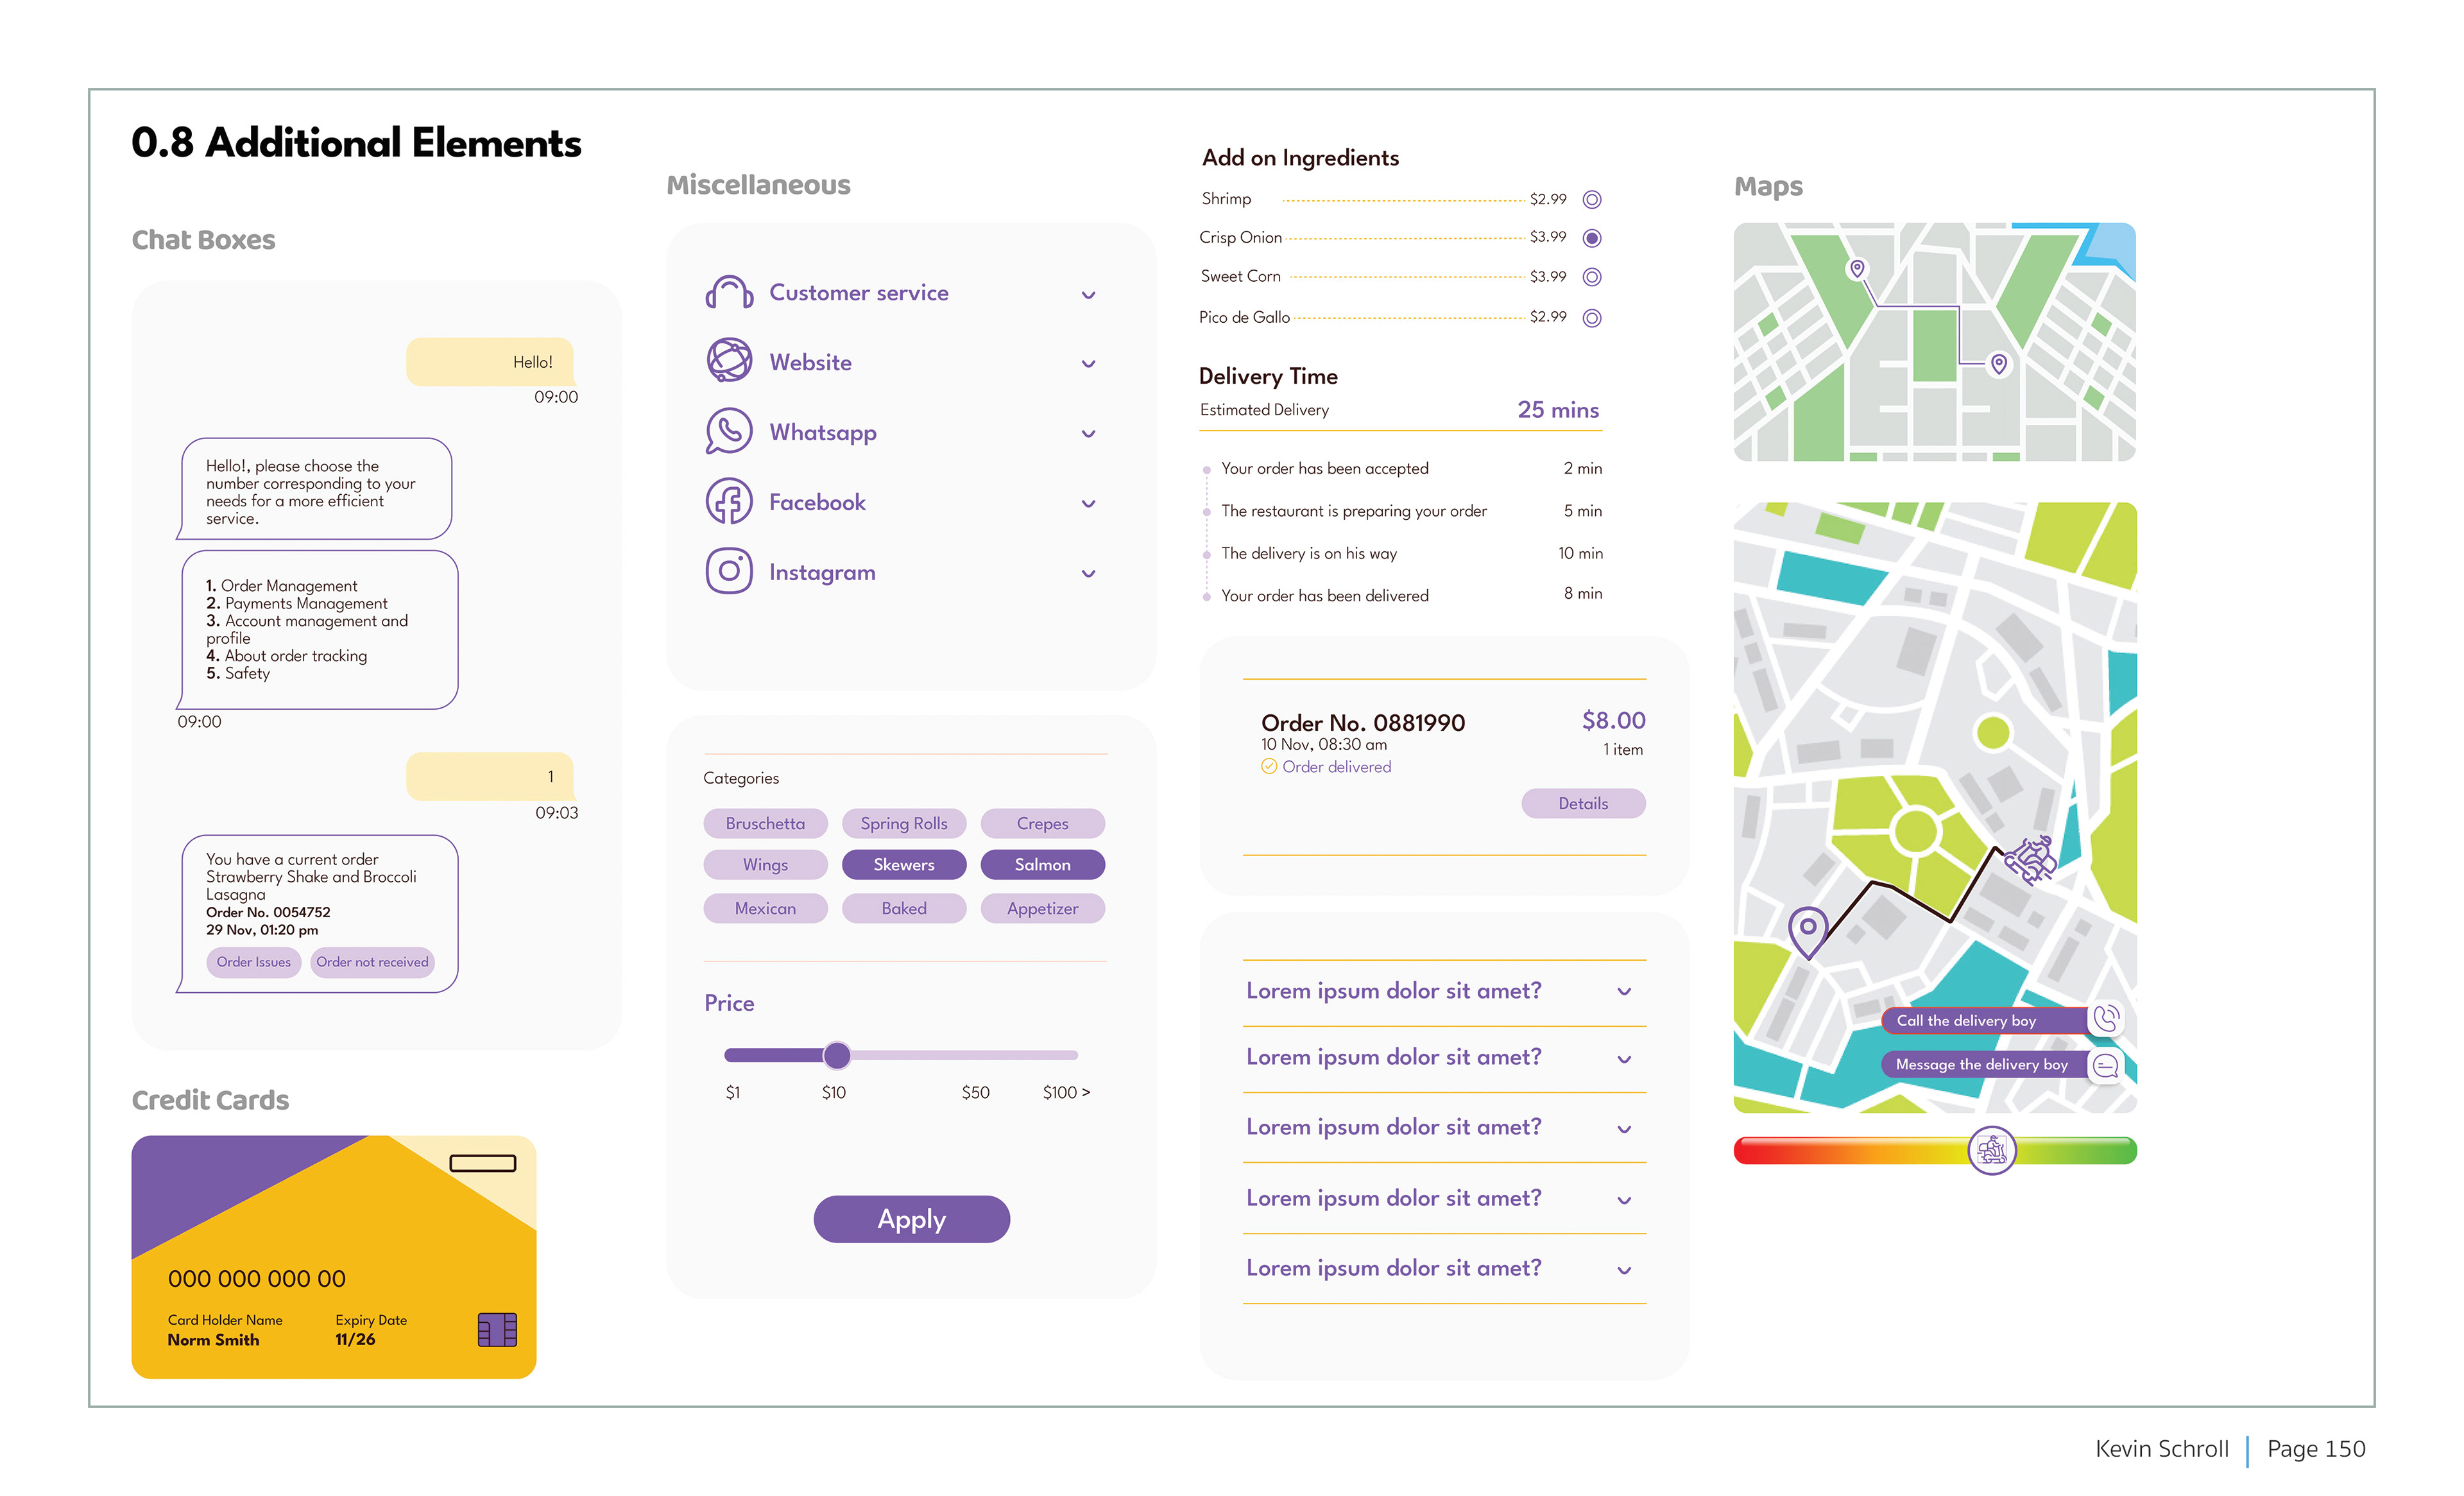Select the Bruschetta category chip
The image size is (2464, 1496).
(x=765, y=824)
